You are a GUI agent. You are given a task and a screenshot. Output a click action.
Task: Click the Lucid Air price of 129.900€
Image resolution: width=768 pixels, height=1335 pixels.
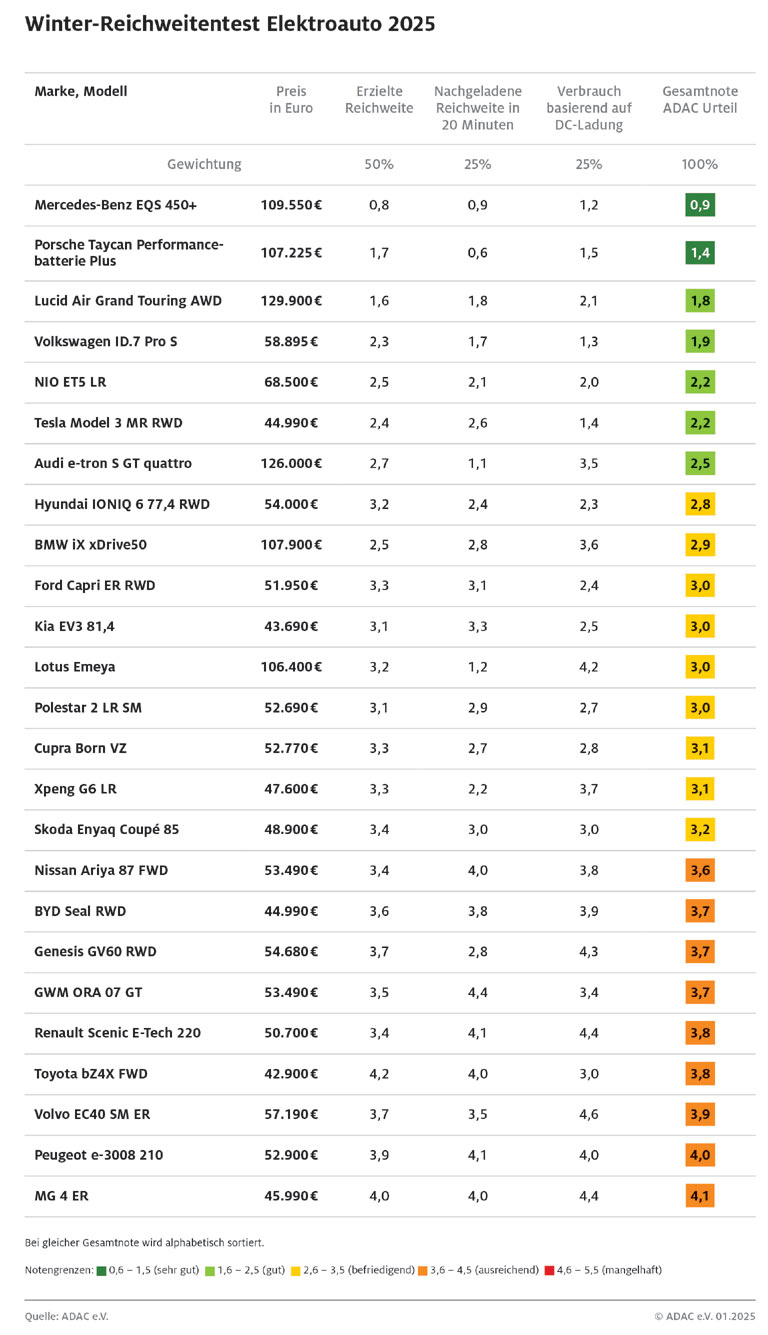pos(291,301)
